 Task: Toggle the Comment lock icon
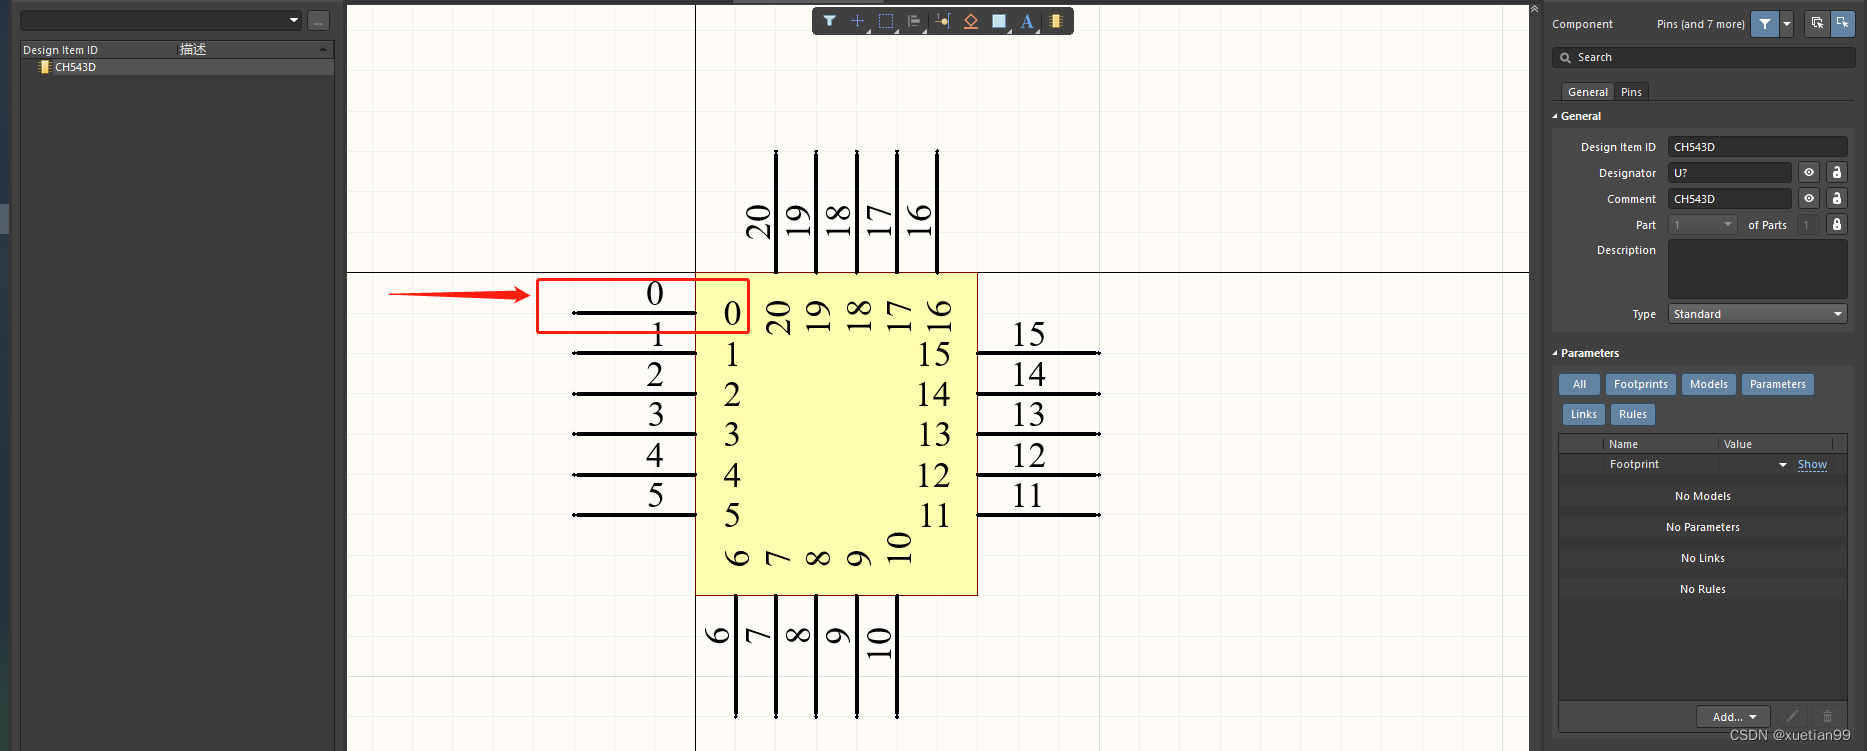[x=1836, y=199]
